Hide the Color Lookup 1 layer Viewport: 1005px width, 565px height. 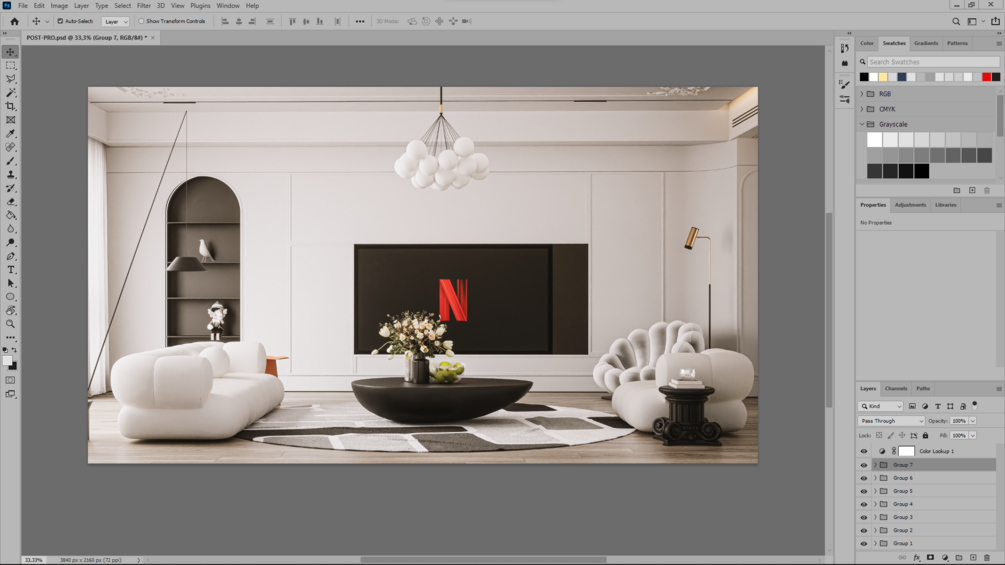tap(863, 451)
